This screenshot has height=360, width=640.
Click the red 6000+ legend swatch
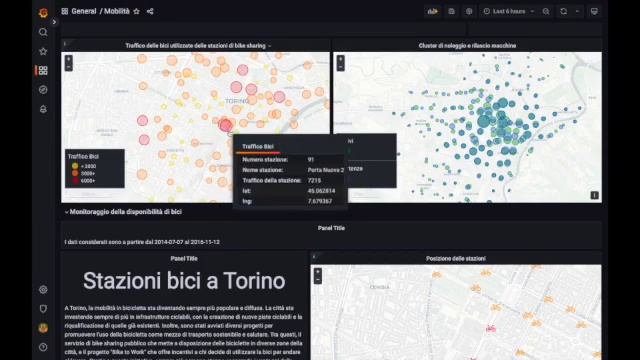pyautogui.click(x=75, y=180)
